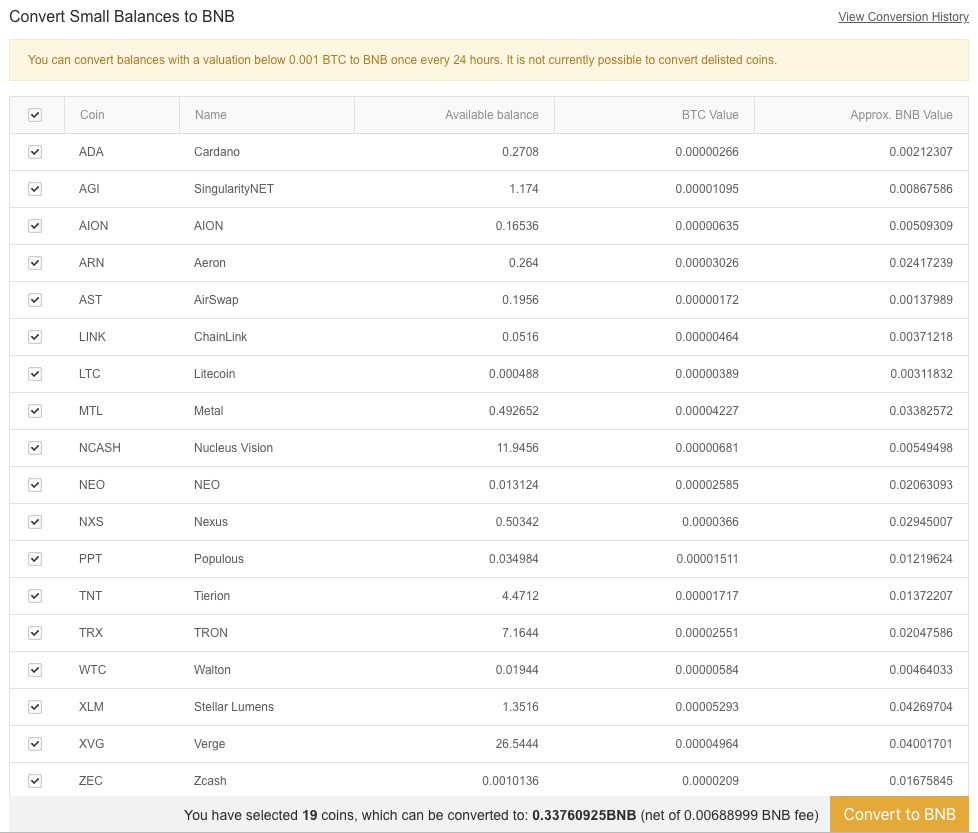Screen dimensions: 978x833
Task: Toggle the AION row checkbox
Action: click(35, 226)
